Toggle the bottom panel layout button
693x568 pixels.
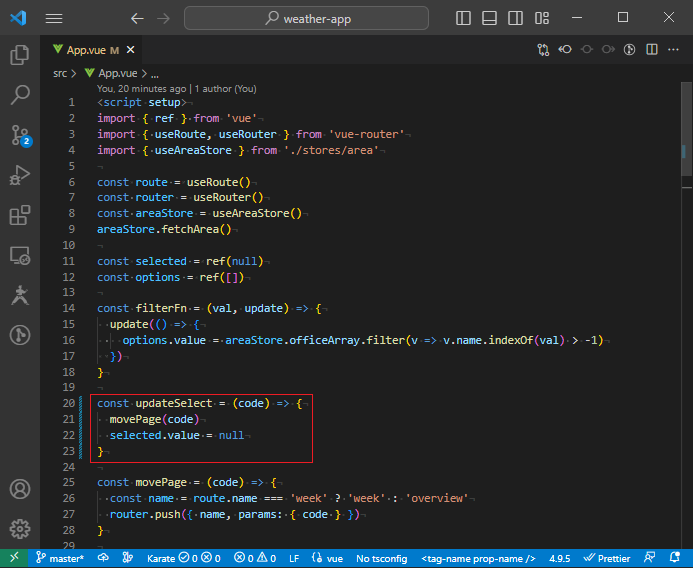(489, 18)
